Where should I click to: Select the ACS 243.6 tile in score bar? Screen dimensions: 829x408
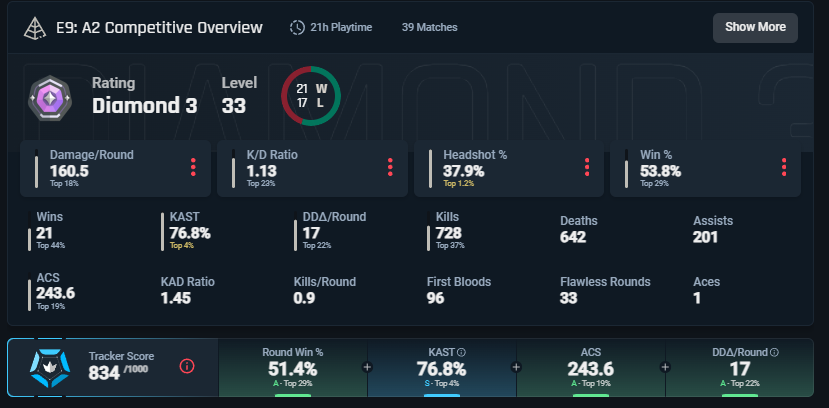(591, 368)
